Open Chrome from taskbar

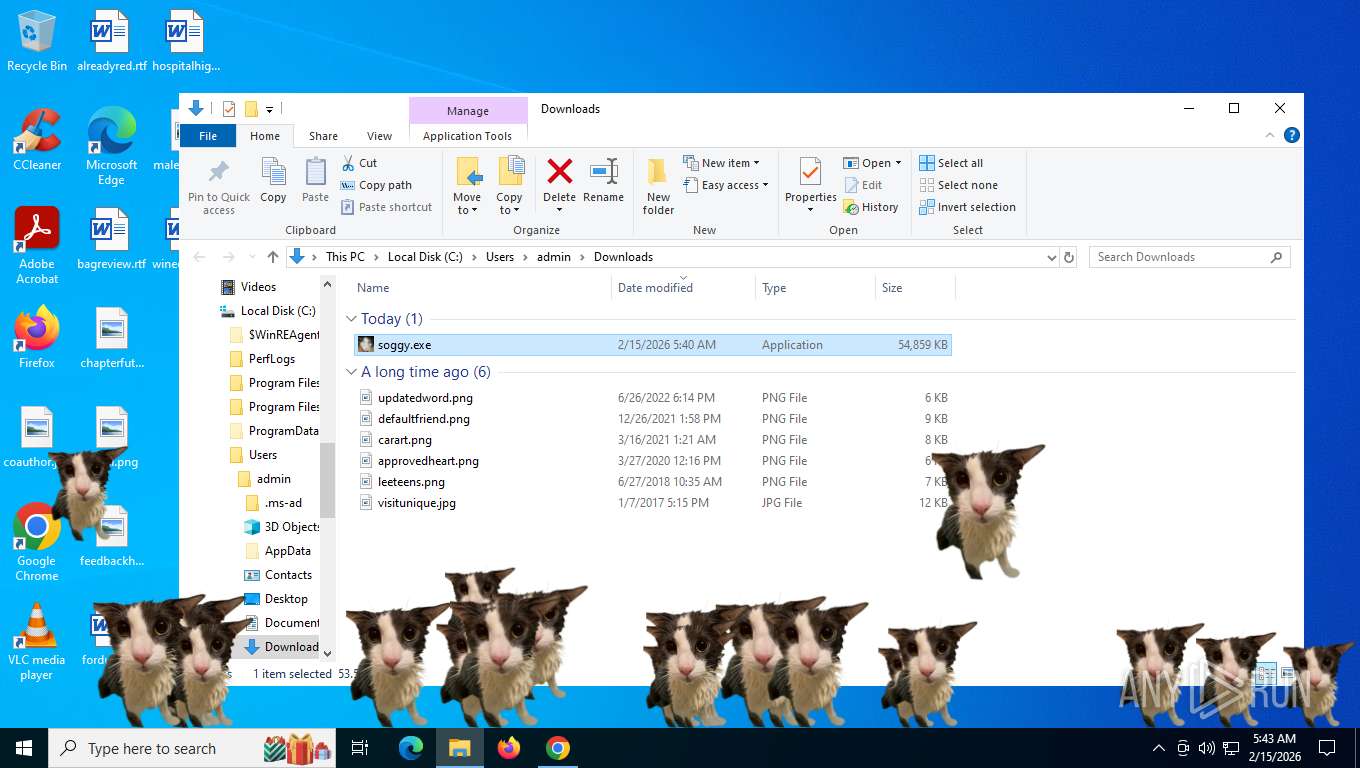[558, 748]
